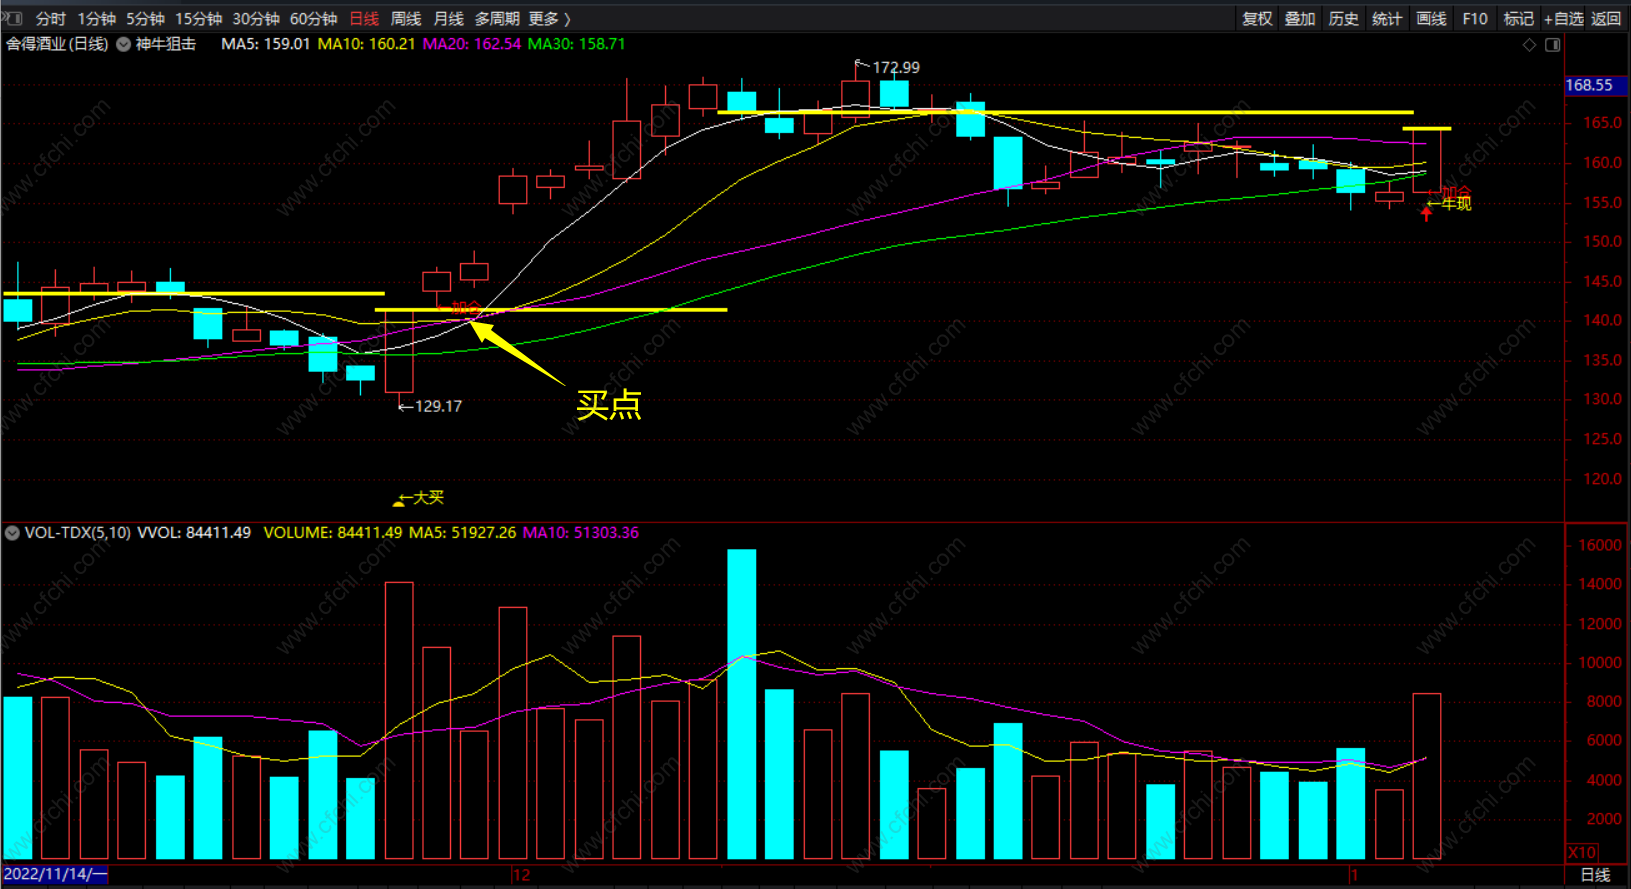
Task: Switch to the 分时 intraday view
Action: tap(51, 19)
